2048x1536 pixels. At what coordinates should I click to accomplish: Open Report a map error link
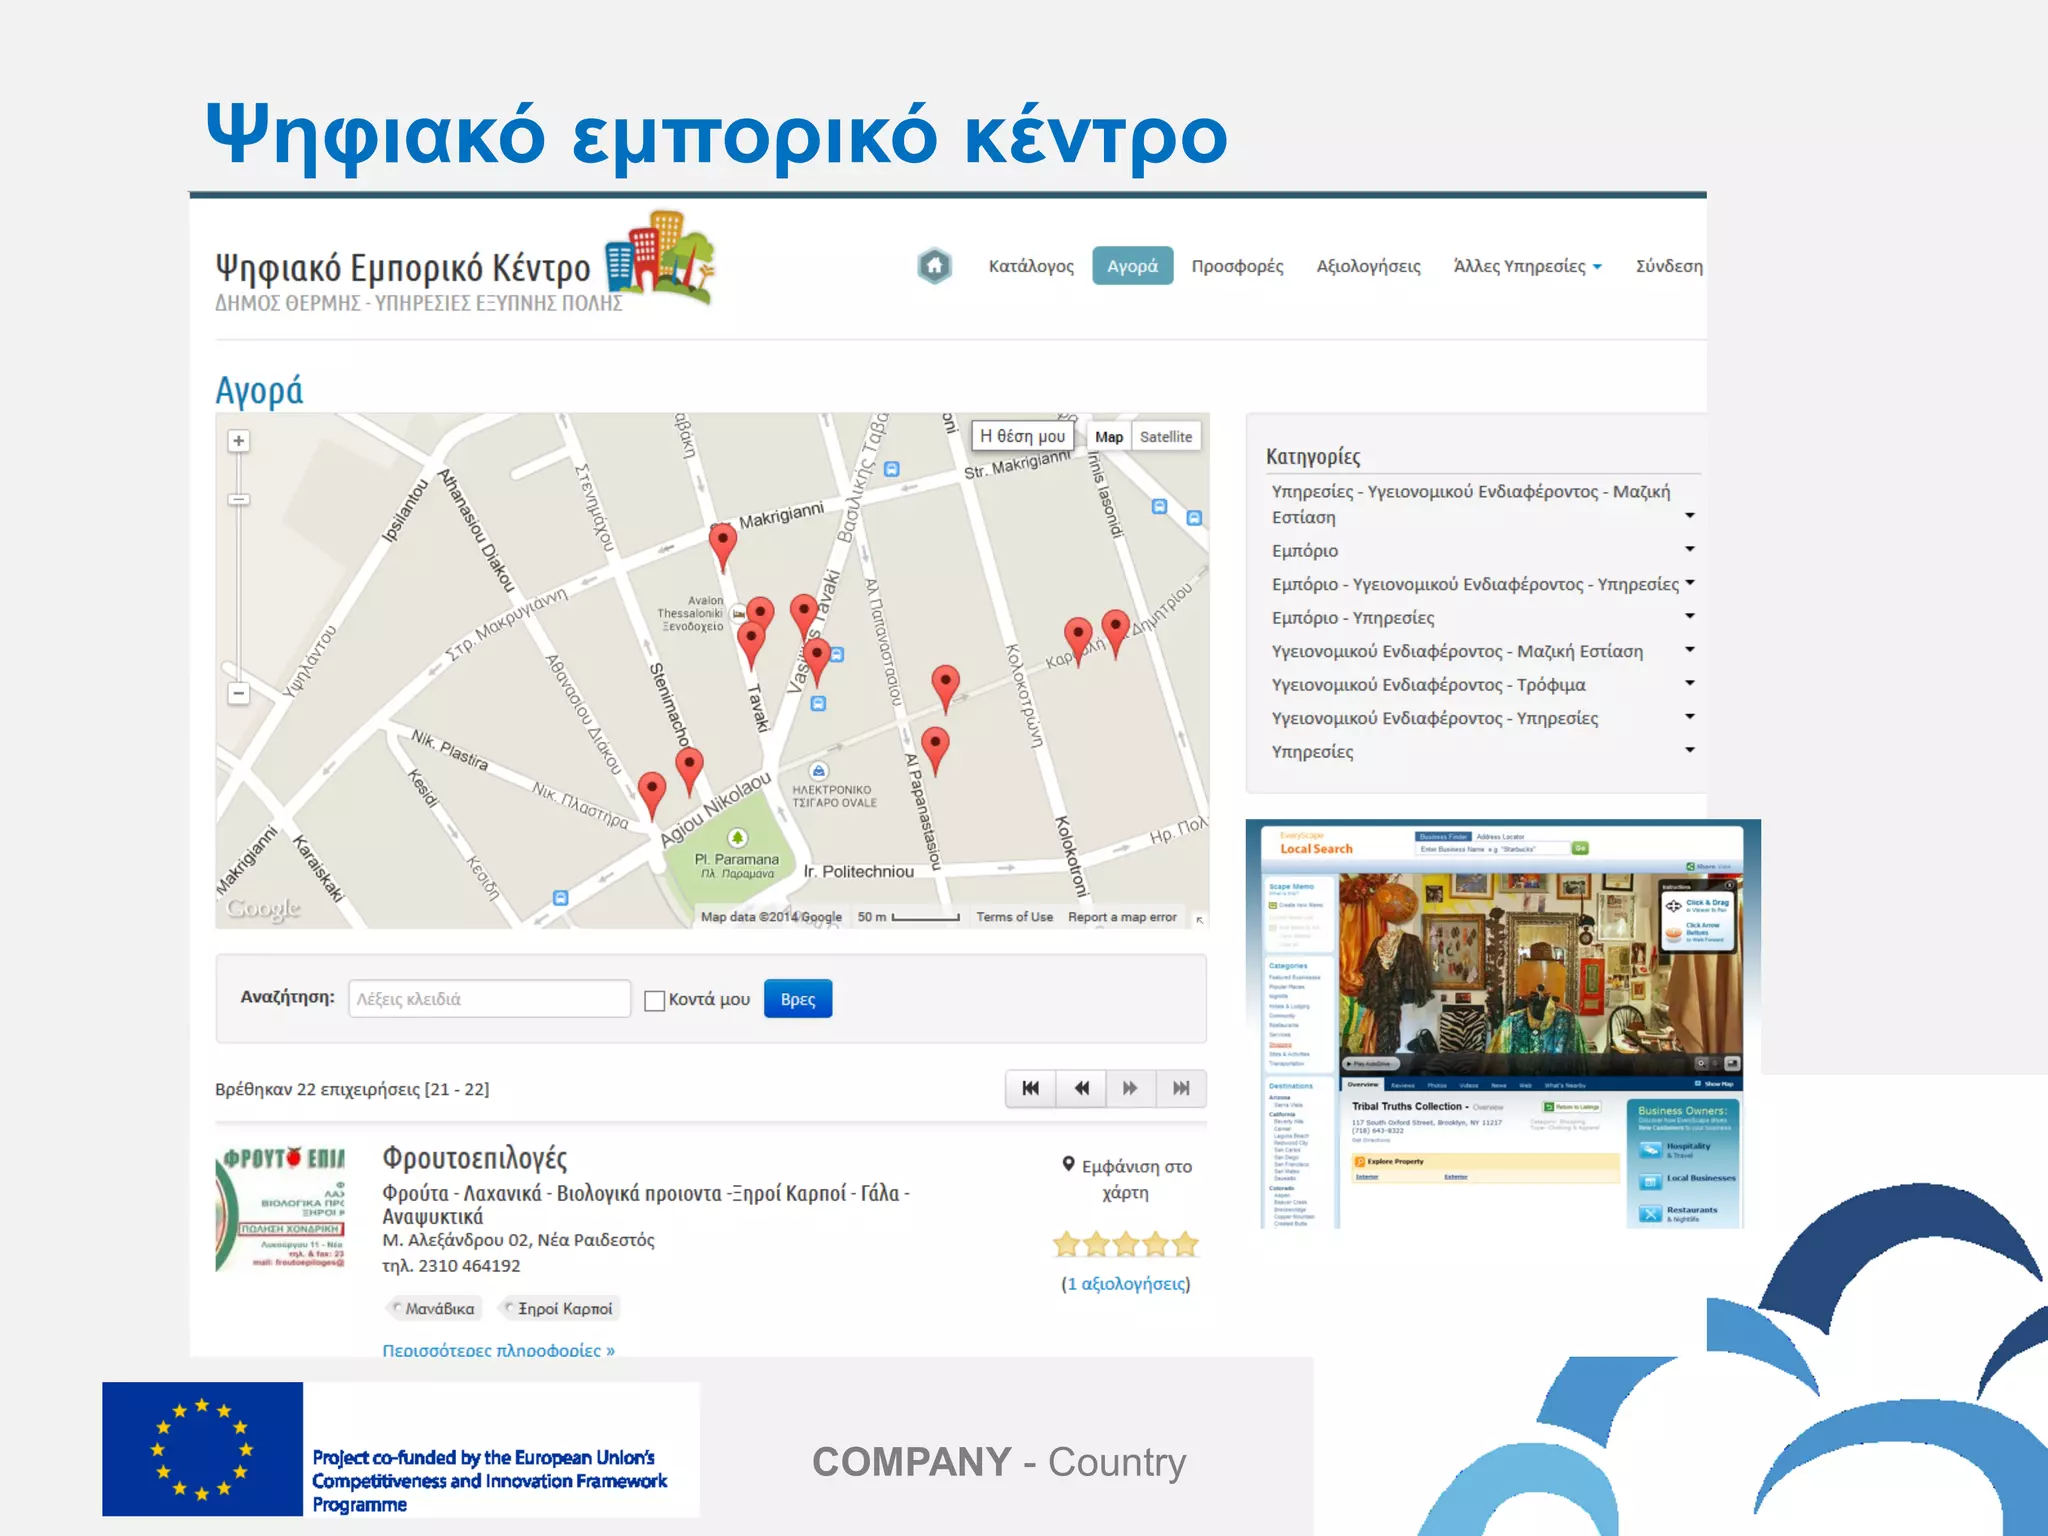pyautogui.click(x=1122, y=917)
